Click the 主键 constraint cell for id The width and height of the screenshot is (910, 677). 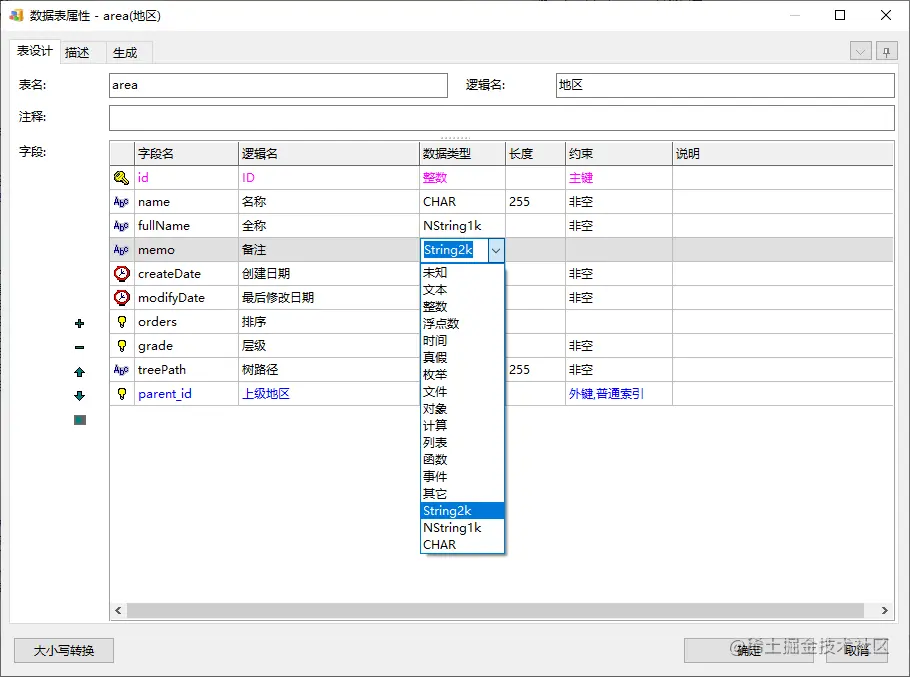pyautogui.click(x=619, y=178)
